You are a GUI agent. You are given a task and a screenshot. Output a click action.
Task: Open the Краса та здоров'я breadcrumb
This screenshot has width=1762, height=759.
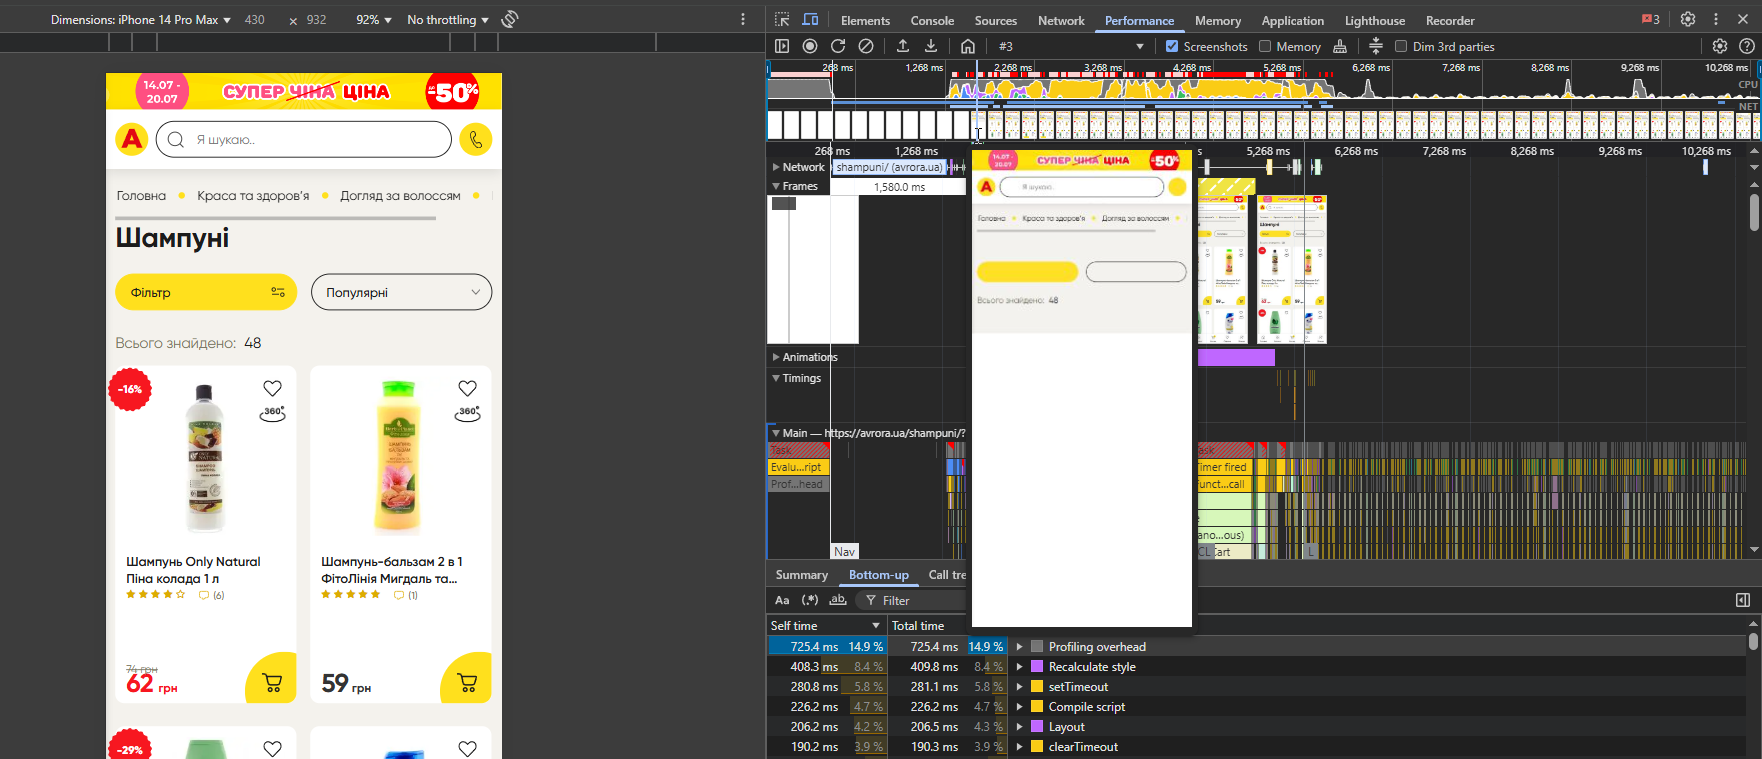click(253, 195)
